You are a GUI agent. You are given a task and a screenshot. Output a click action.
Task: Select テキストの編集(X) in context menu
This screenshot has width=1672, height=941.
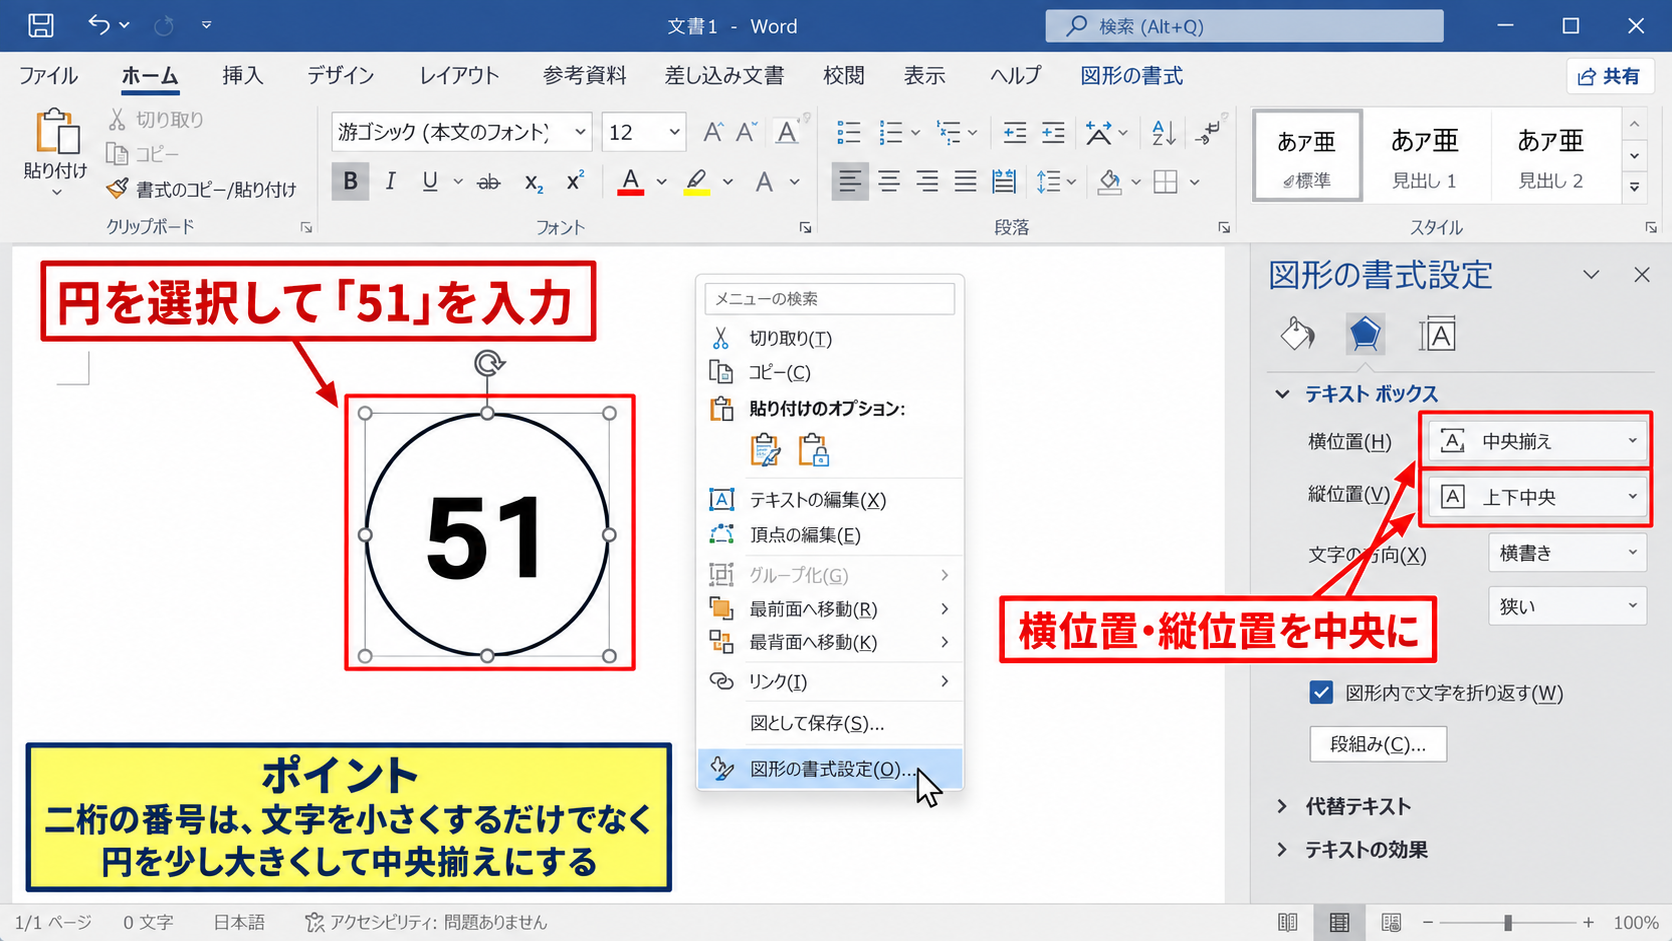(x=830, y=499)
